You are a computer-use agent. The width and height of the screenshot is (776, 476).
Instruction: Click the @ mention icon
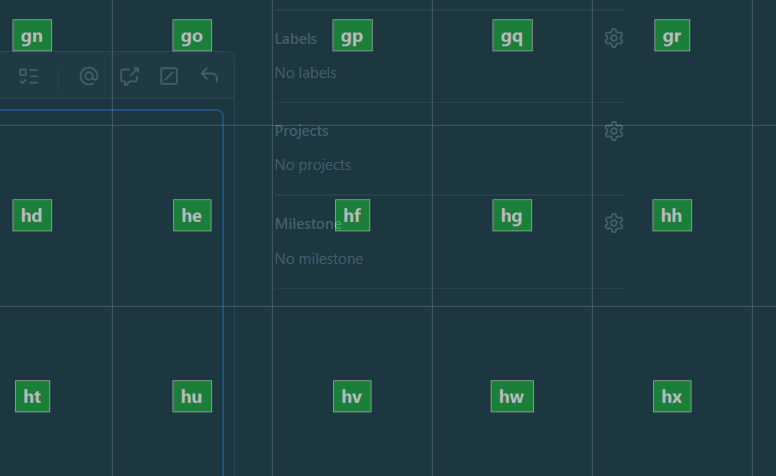(x=89, y=76)
